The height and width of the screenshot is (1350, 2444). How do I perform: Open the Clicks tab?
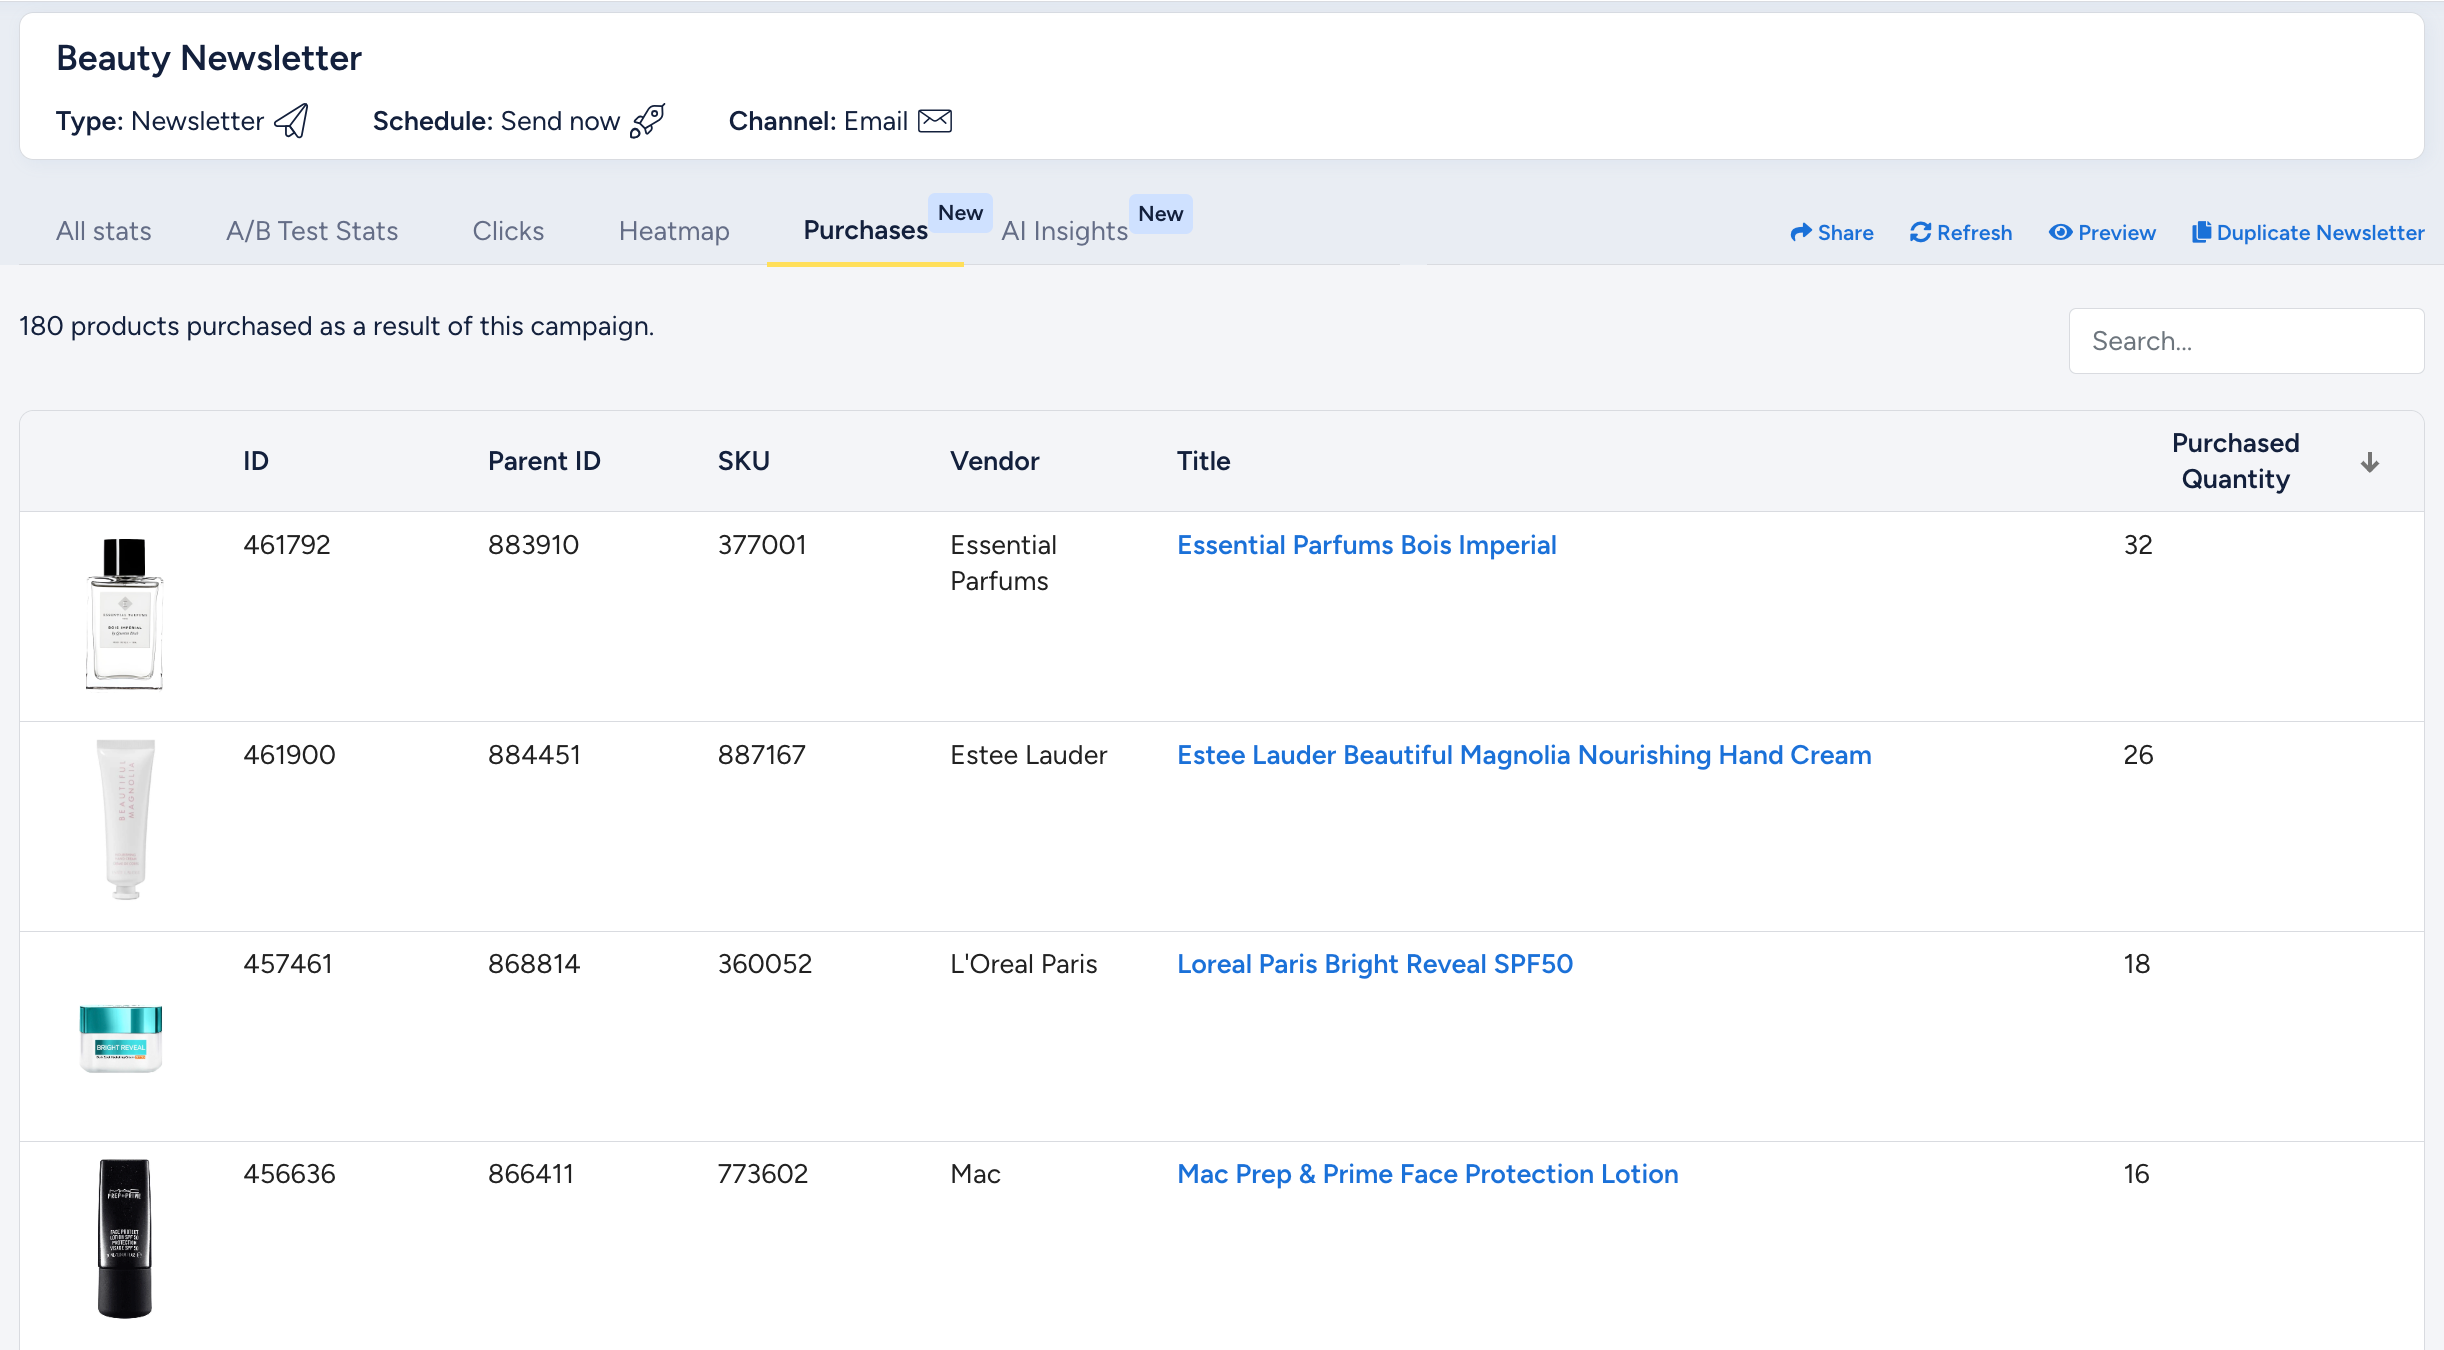tap(508, 231)
